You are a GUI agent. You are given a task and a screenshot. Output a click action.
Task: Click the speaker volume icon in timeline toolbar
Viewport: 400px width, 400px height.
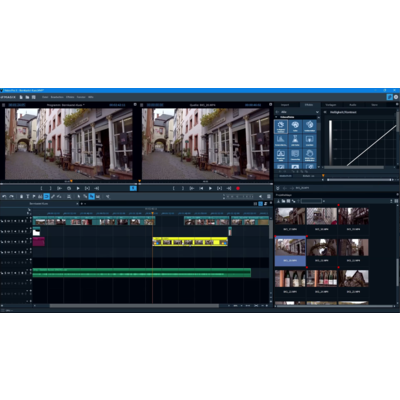click(x=260, y=197)
